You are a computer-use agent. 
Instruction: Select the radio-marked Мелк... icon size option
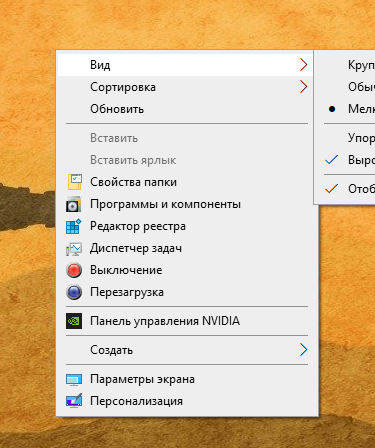tap(345, 109)
